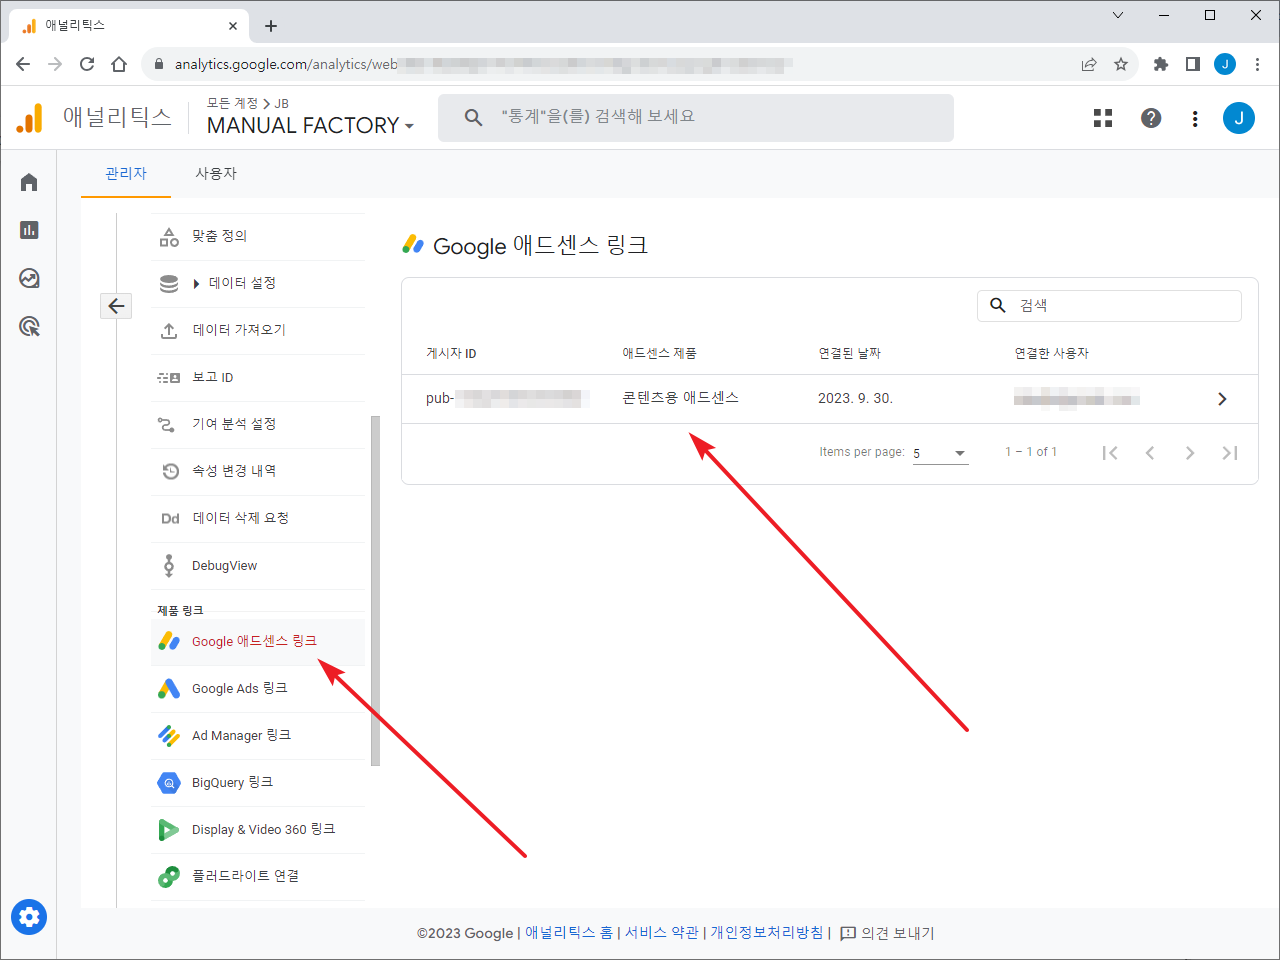
Task: Open the J account avatar in Analytics header
Action: coord(1239,118)
